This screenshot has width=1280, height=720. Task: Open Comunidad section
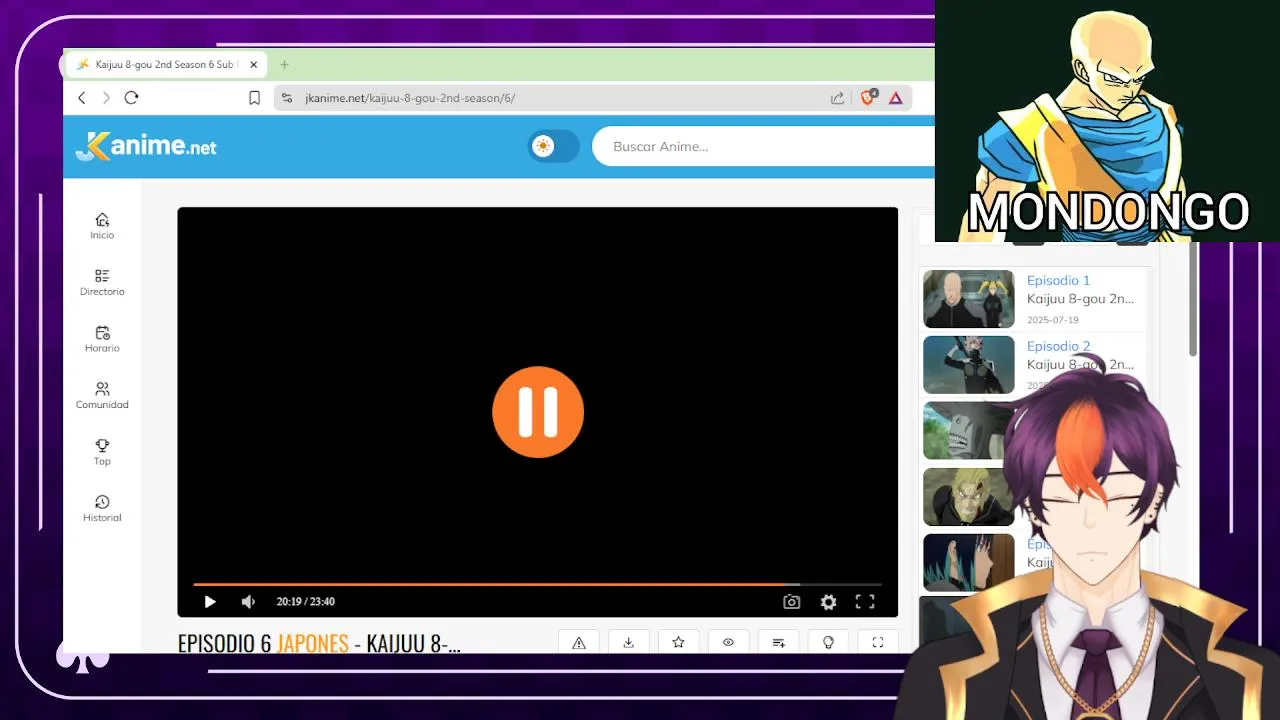tap(102, 396)
